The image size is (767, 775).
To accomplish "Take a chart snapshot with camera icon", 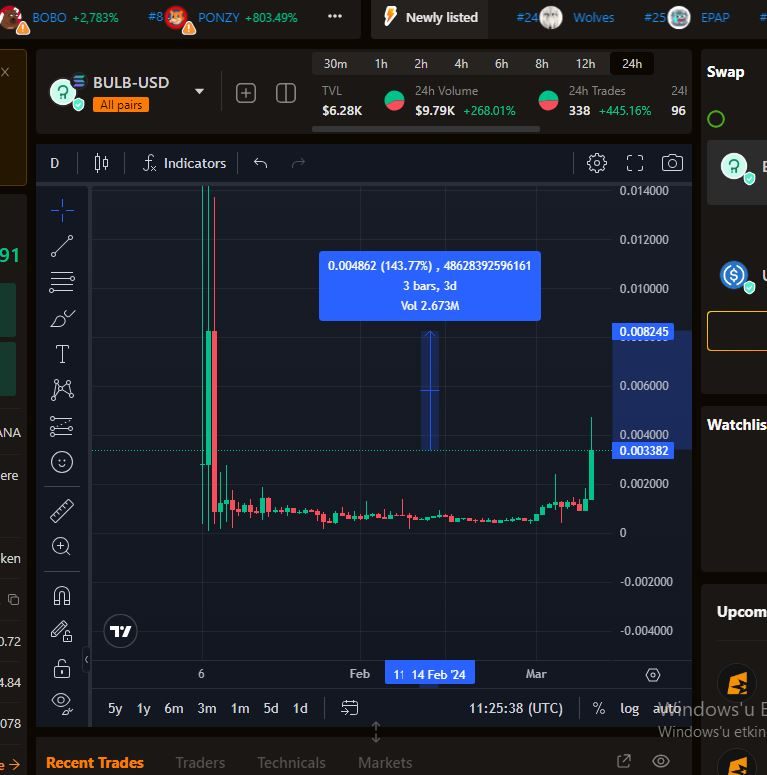I will click(672, 163).
